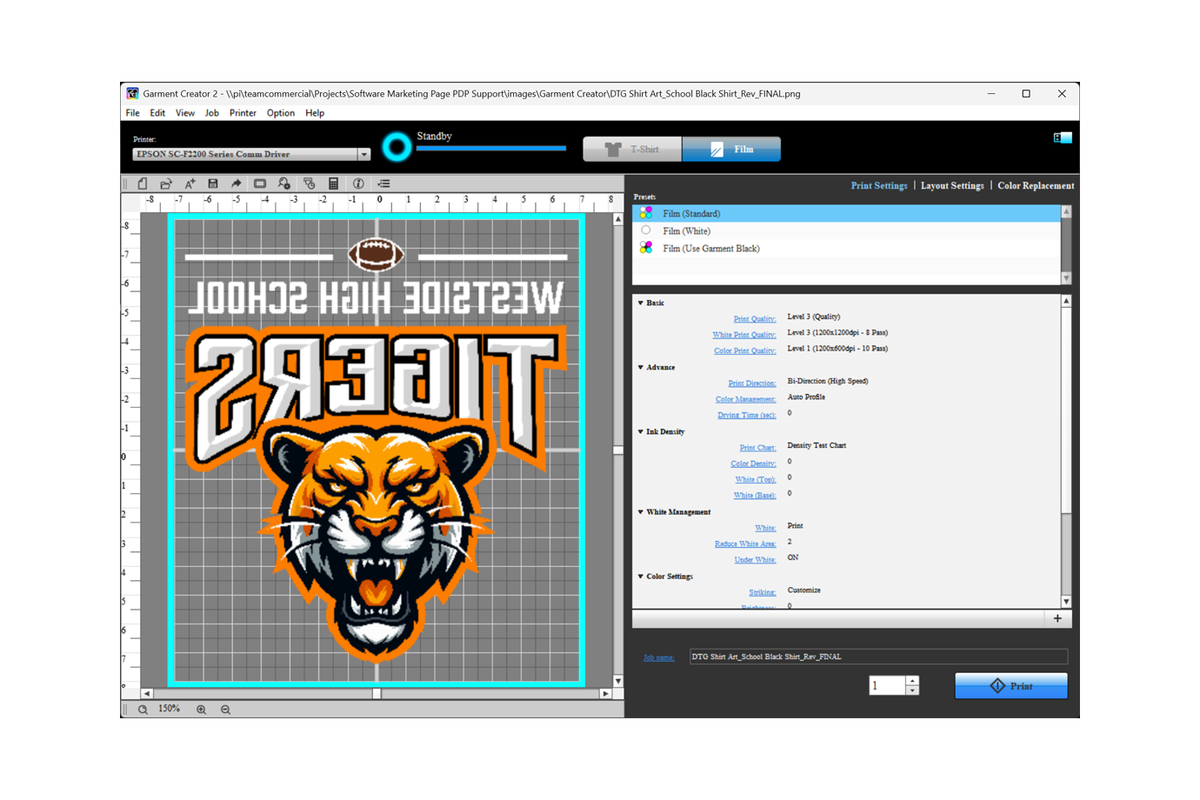
Task: Open the Job menu
Action: click(212, 113)
